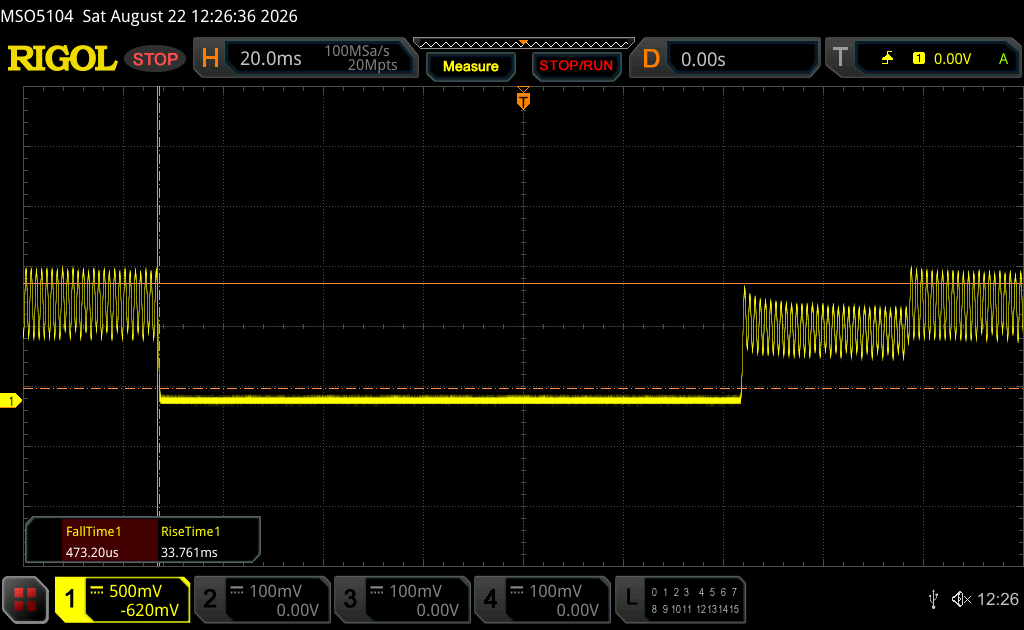
Task: Open the Measure menu
Action: pyautogui.click(x=471, y=67)
